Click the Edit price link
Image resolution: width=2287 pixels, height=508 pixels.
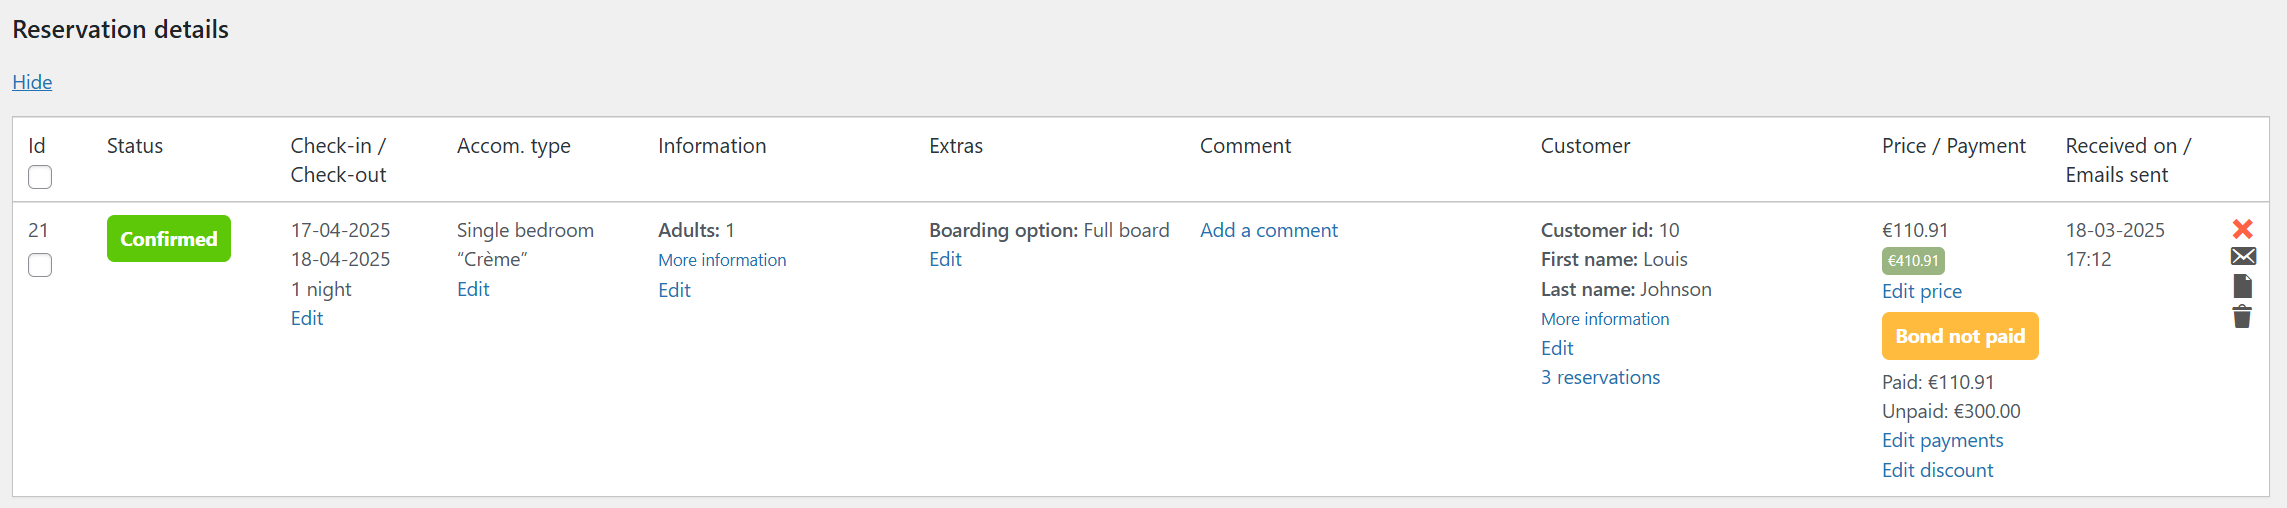[x=1921, y=291]
